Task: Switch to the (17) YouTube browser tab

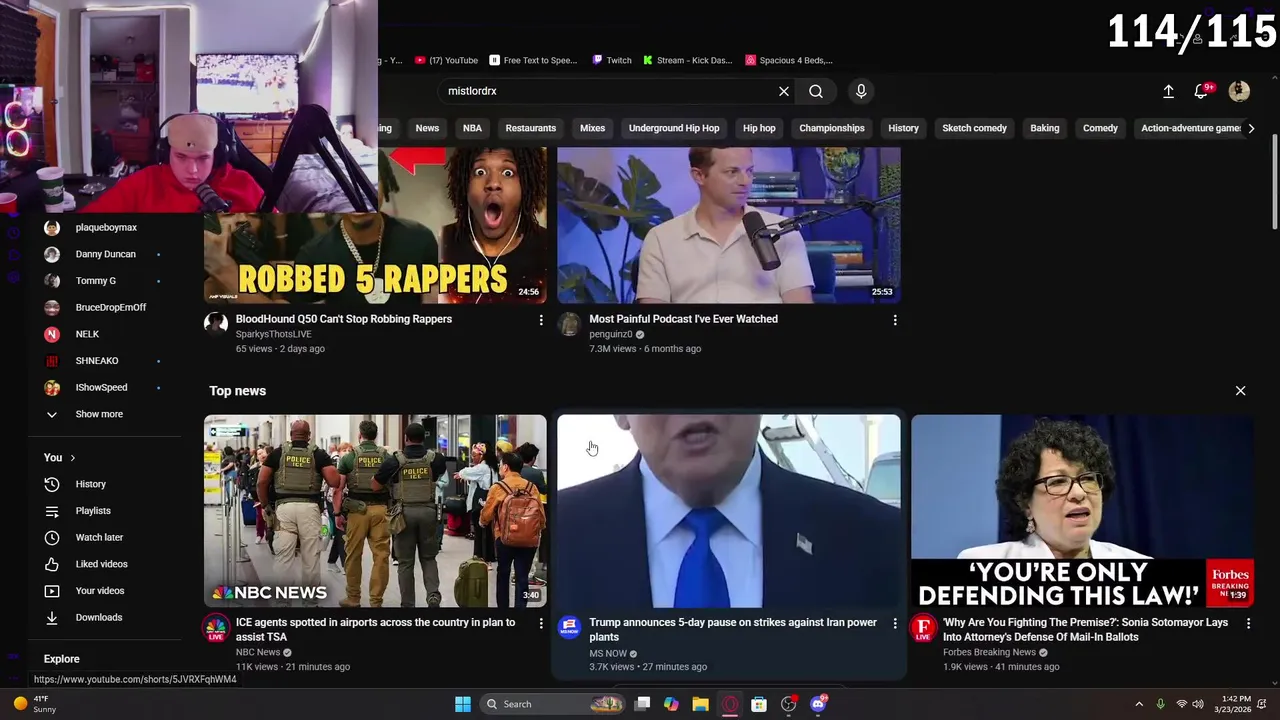Action: (446, 60)
